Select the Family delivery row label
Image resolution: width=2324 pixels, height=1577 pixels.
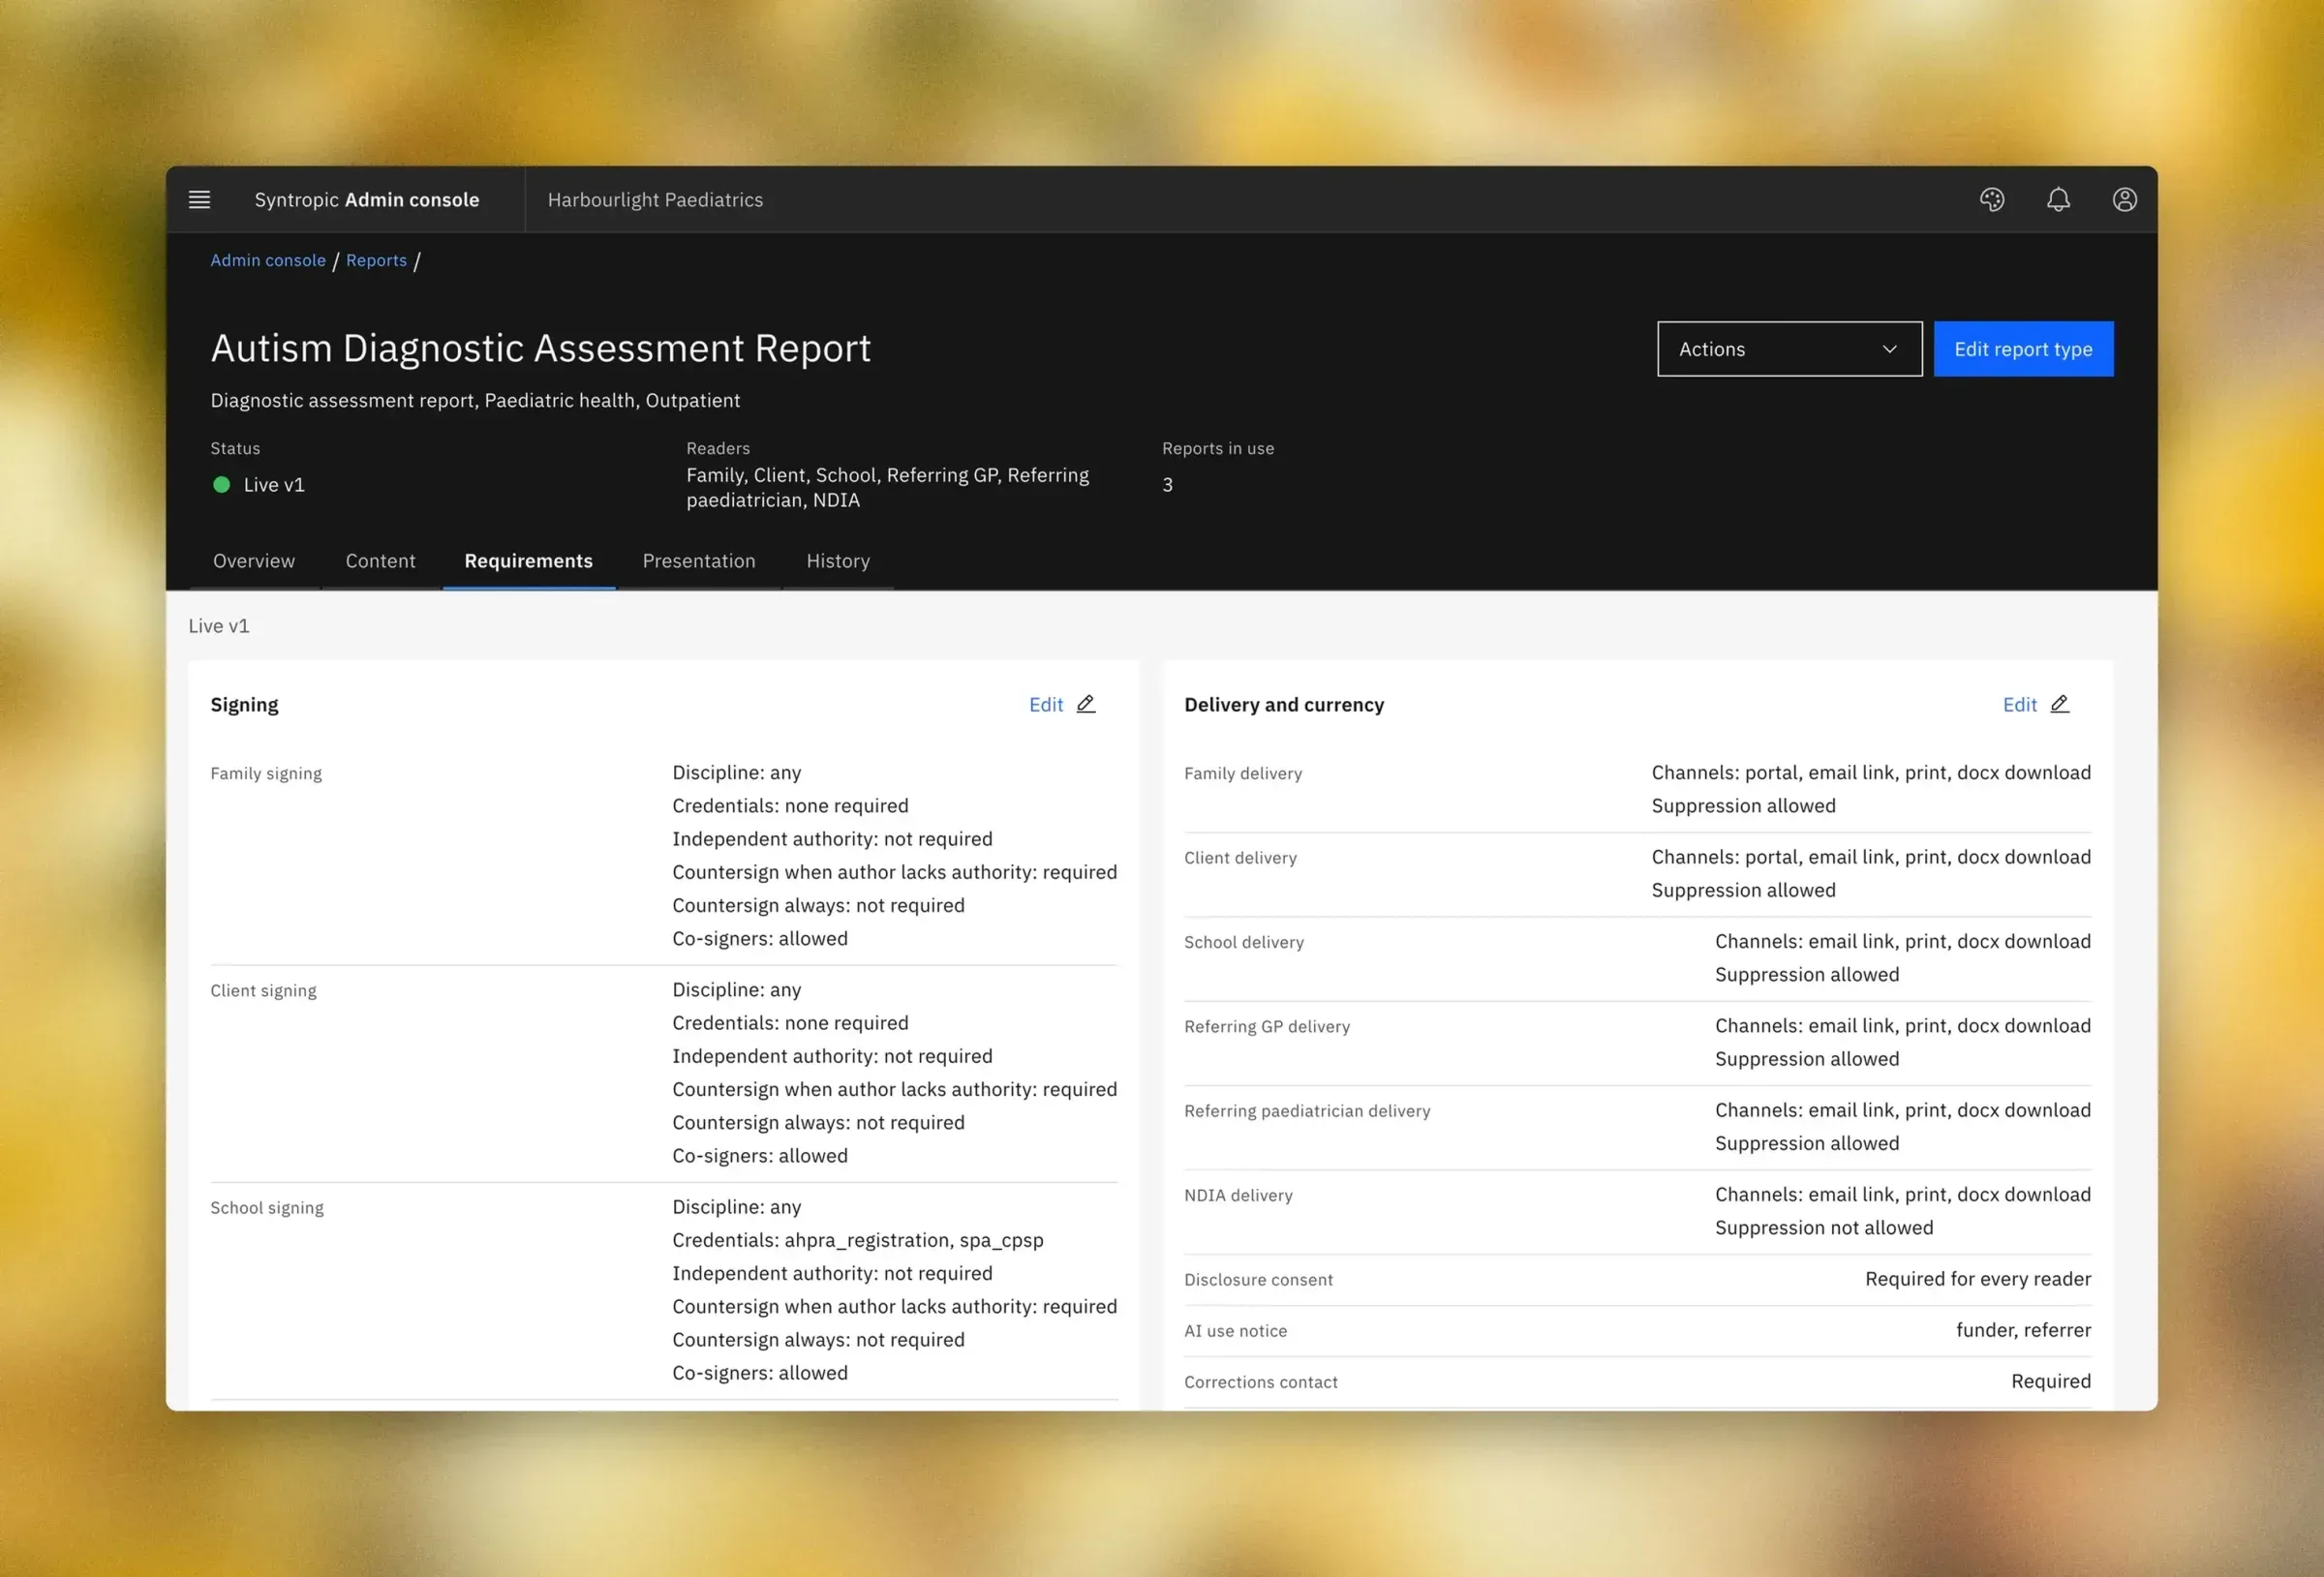(x=1243, y=774)
